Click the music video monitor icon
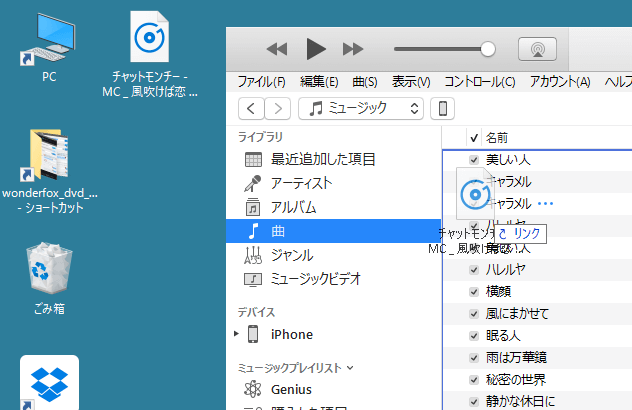632x410 pixels. tap(253, 279)
